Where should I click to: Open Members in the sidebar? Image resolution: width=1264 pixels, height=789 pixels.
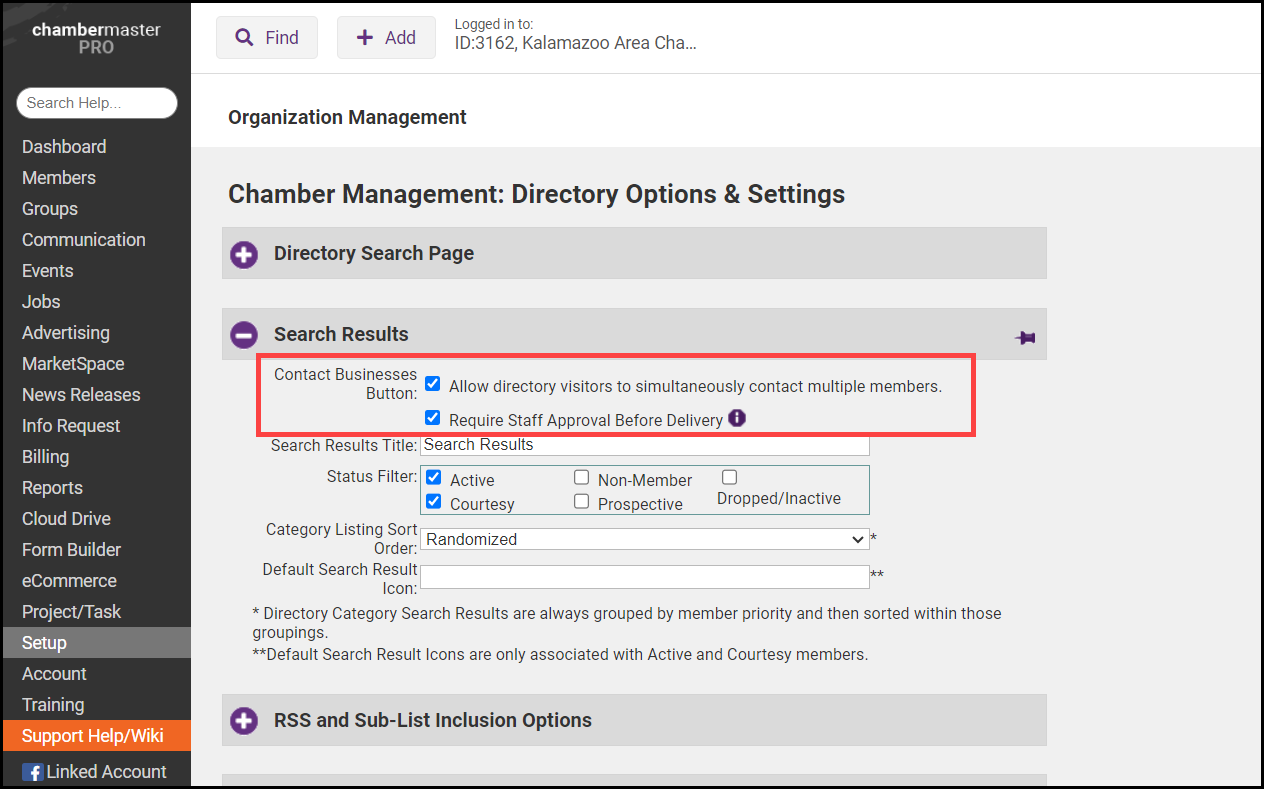click(x=59, y=178)
